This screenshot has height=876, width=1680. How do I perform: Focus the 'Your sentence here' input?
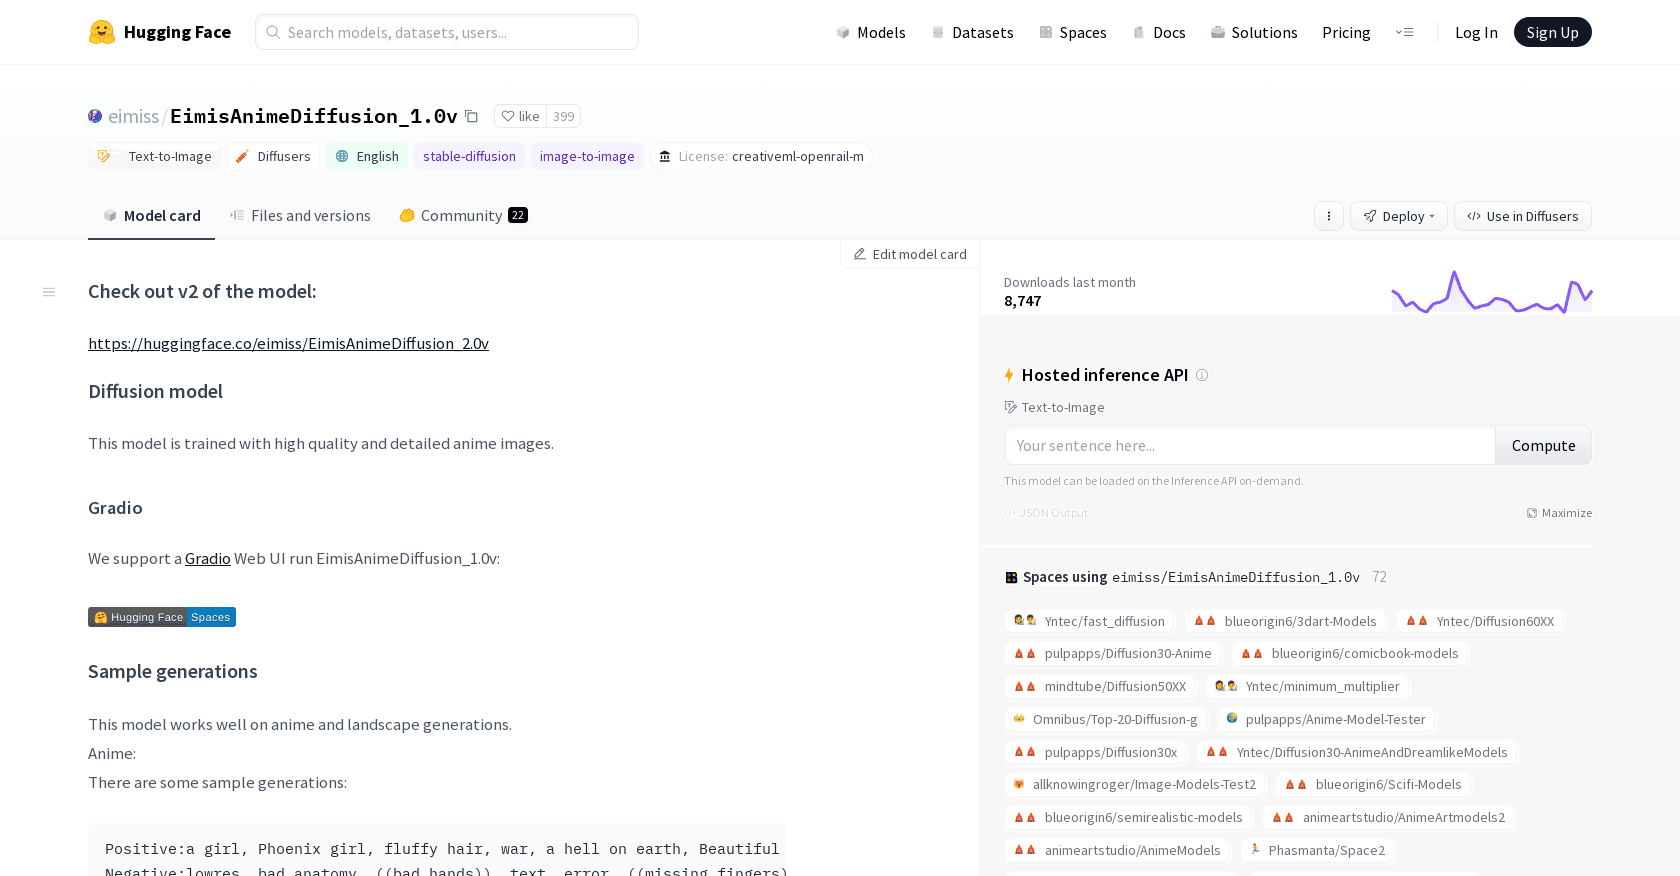[1250, 446]
